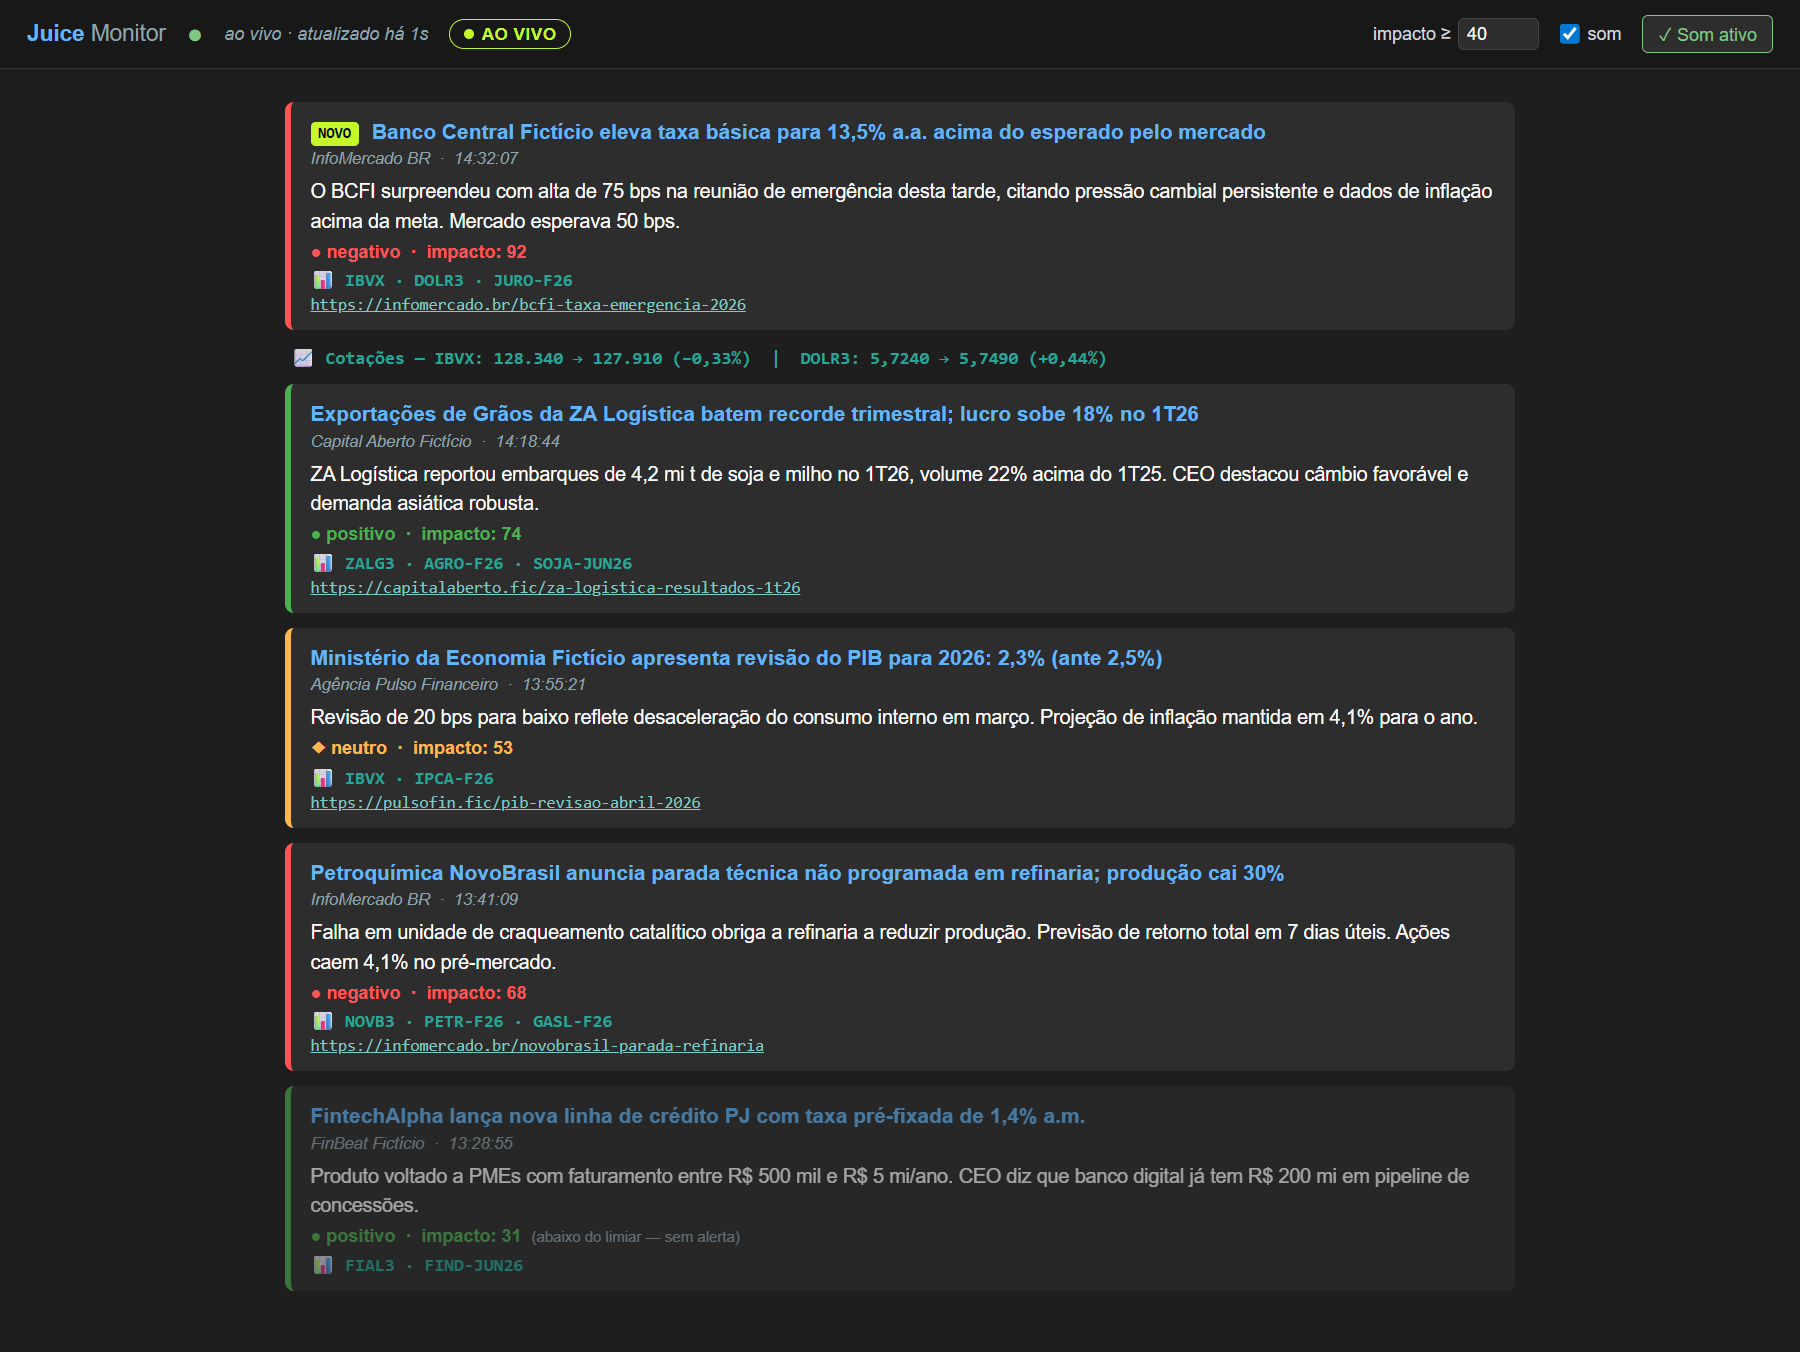
Task: Click IBVX quote 128.340 → 127.910 in Cotações
Action: 592,358
